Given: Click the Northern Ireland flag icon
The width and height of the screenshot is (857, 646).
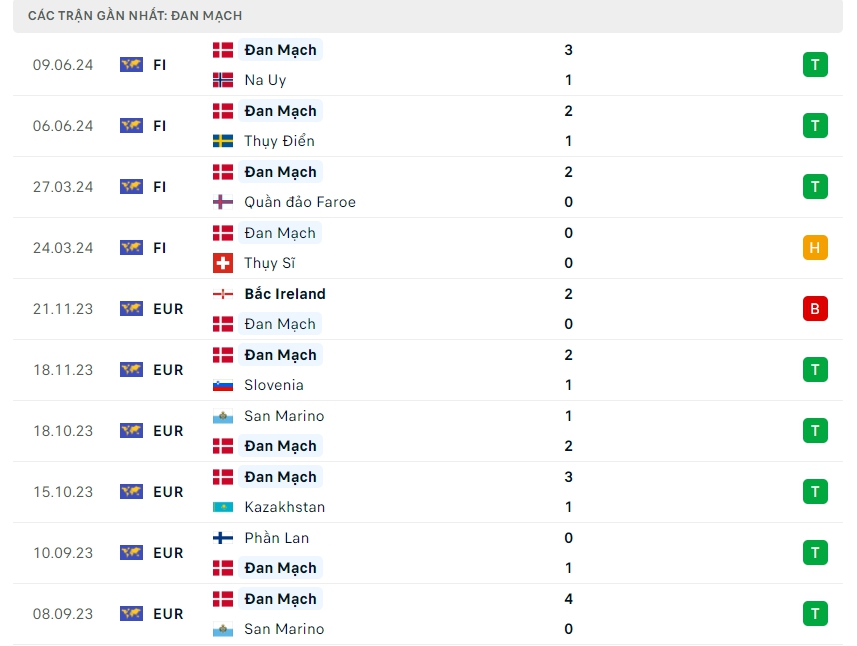Looking at the screenshot, I should (223, 294).
